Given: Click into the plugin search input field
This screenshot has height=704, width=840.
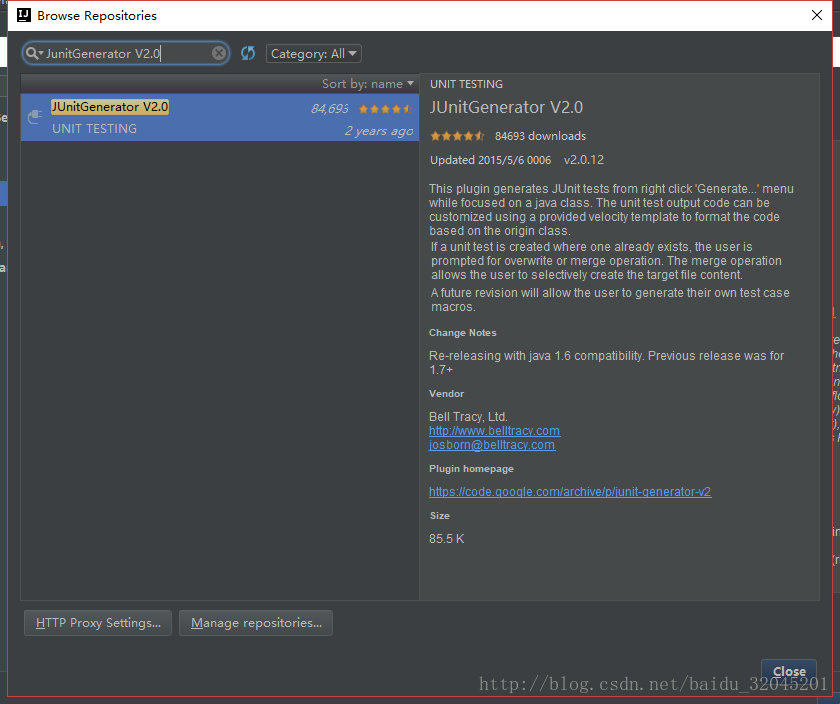Looking at the screenshot, I should click(128, 53).
